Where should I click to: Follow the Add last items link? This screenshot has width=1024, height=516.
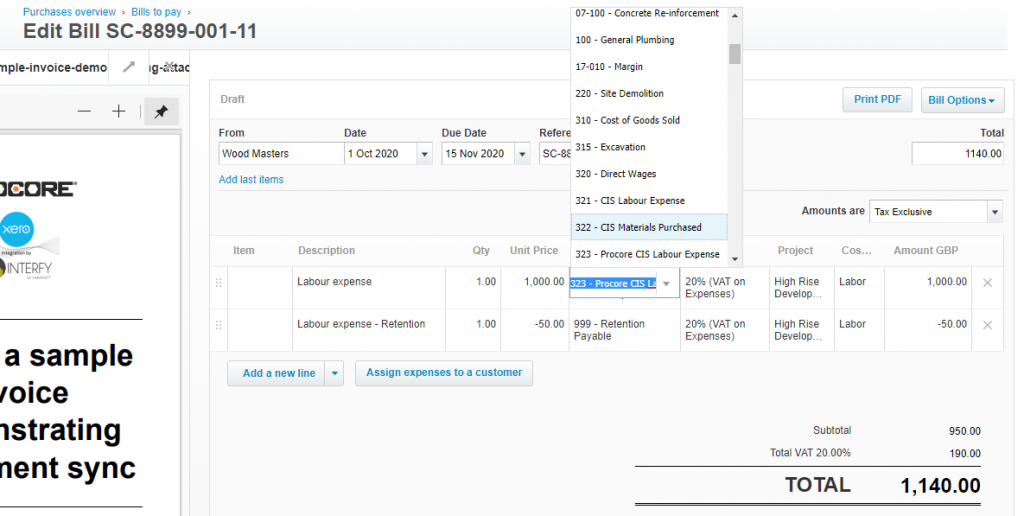251,180
